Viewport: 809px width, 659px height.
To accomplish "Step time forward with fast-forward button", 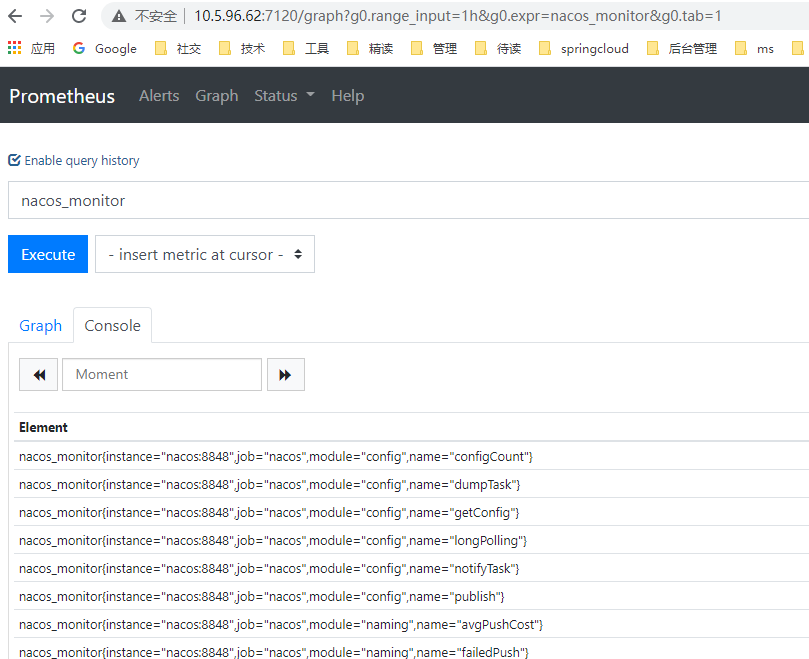I will pyautogui.click(x=286, y=375).
